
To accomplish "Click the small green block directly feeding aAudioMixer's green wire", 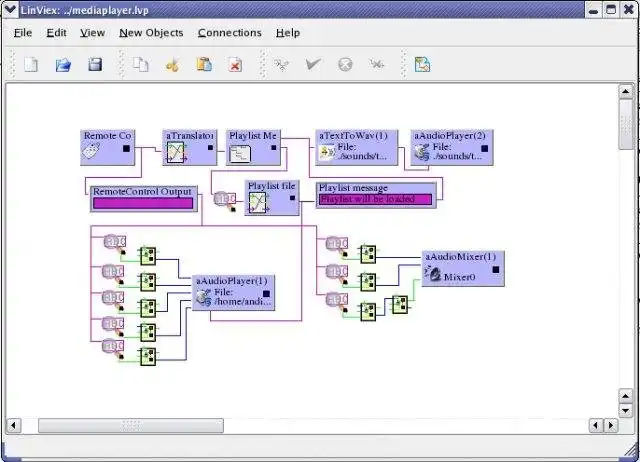I will [x=400, y=304].
